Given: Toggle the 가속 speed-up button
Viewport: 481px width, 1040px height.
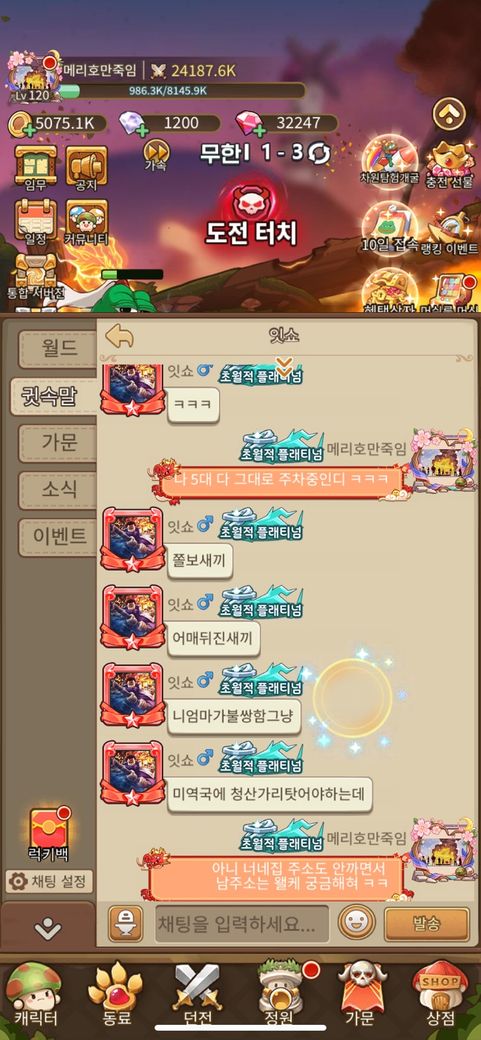Looking at the screenshot, I should 157,154.
